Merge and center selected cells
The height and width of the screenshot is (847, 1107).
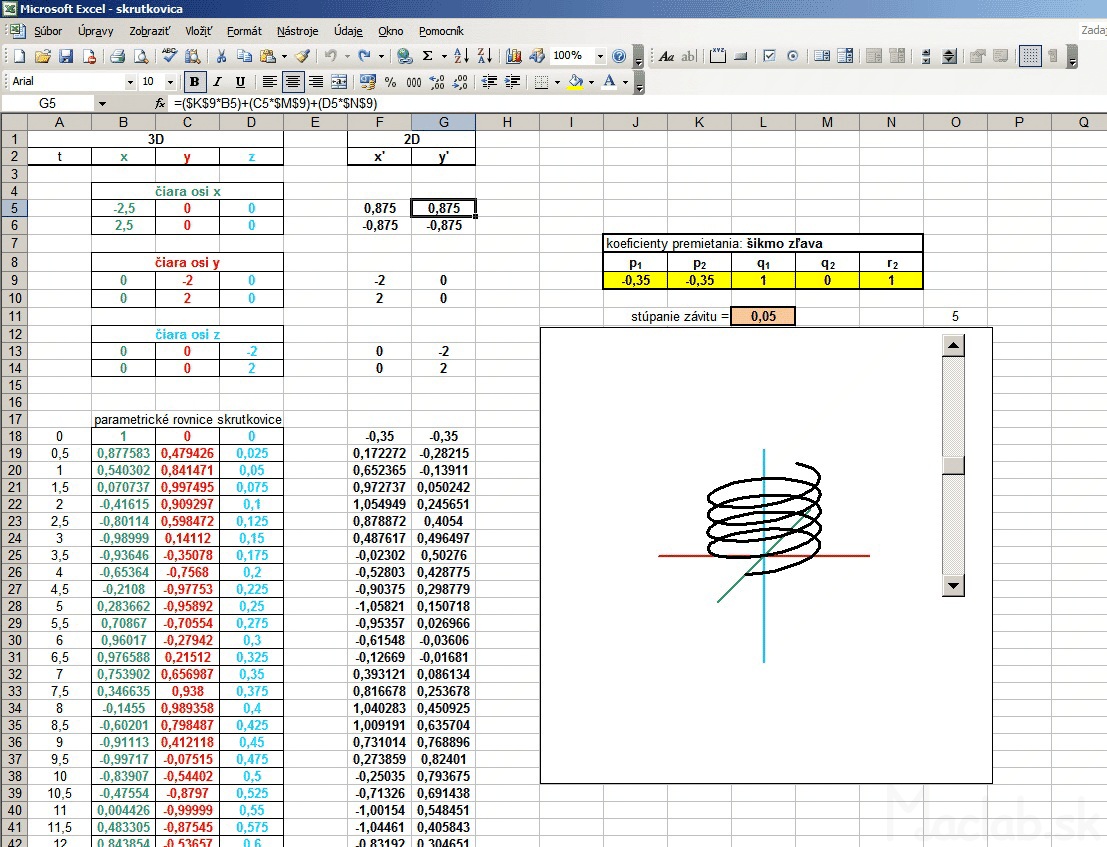click(339, 82)
